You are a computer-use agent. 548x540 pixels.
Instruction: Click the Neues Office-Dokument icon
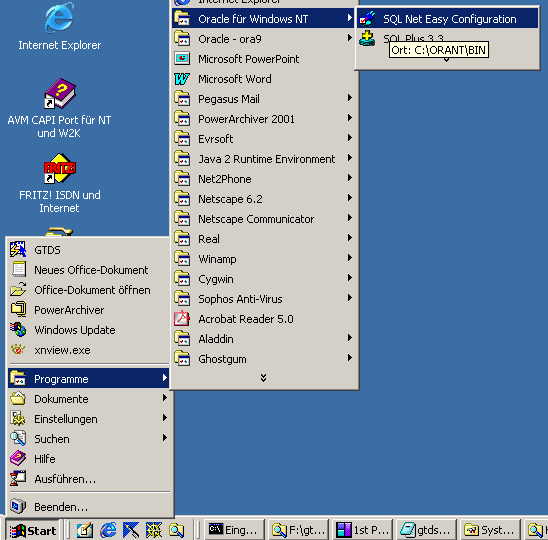19,269
